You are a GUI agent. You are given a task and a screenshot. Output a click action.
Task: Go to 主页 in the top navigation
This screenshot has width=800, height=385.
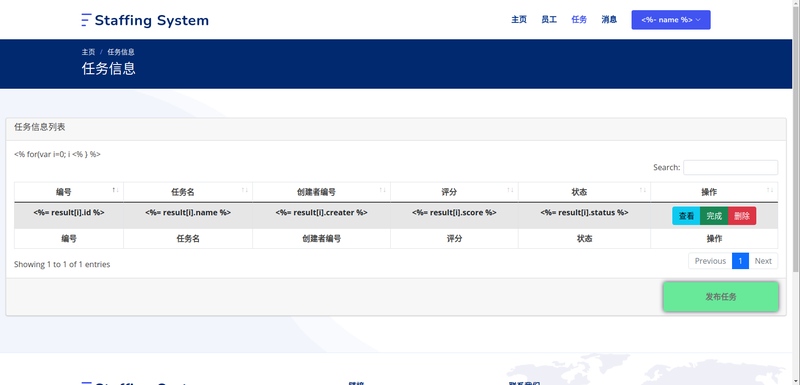pyautogui.click(x=519, y=20)
